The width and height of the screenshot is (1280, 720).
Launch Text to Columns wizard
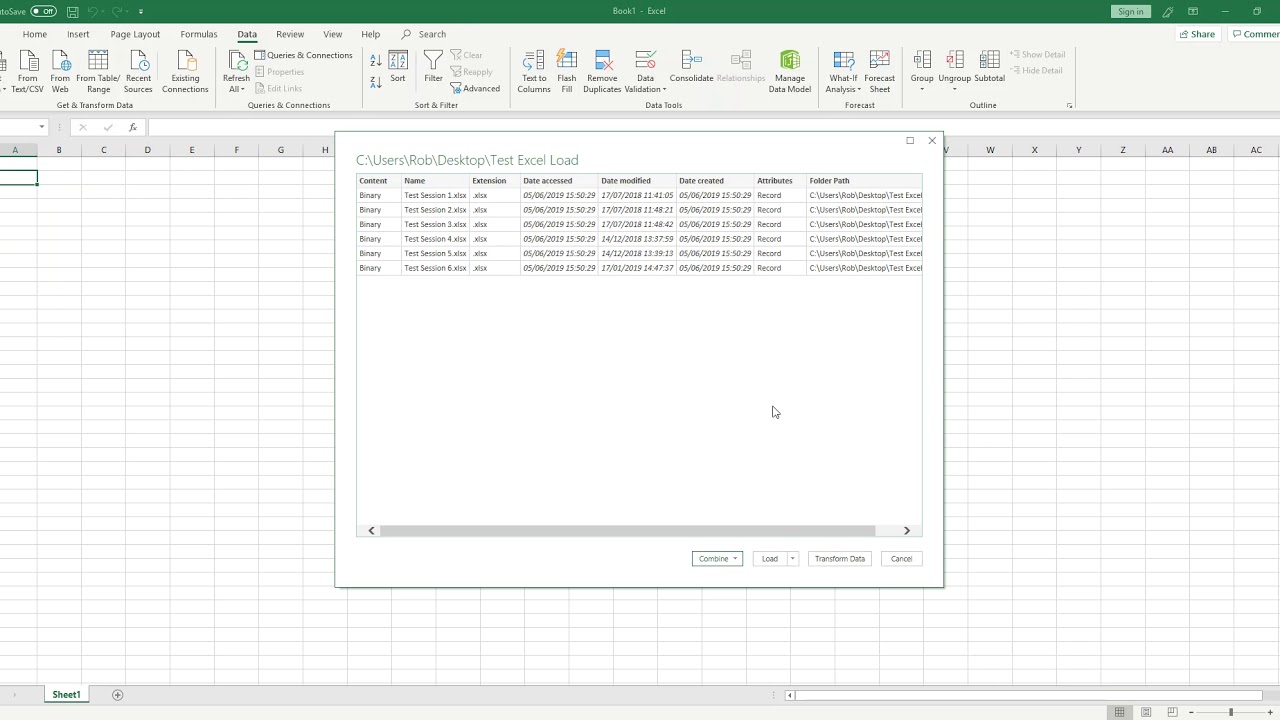tap(534, 71)
